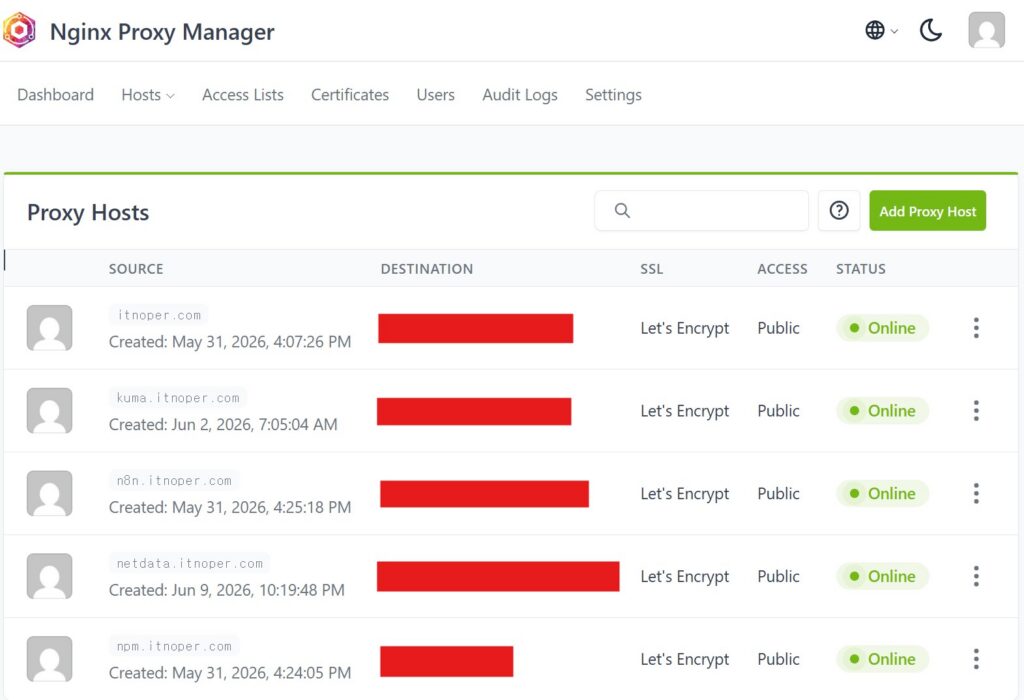
Task: Click owner avatar in kuma.itnoper.com row
Action: tap(50, 411)
